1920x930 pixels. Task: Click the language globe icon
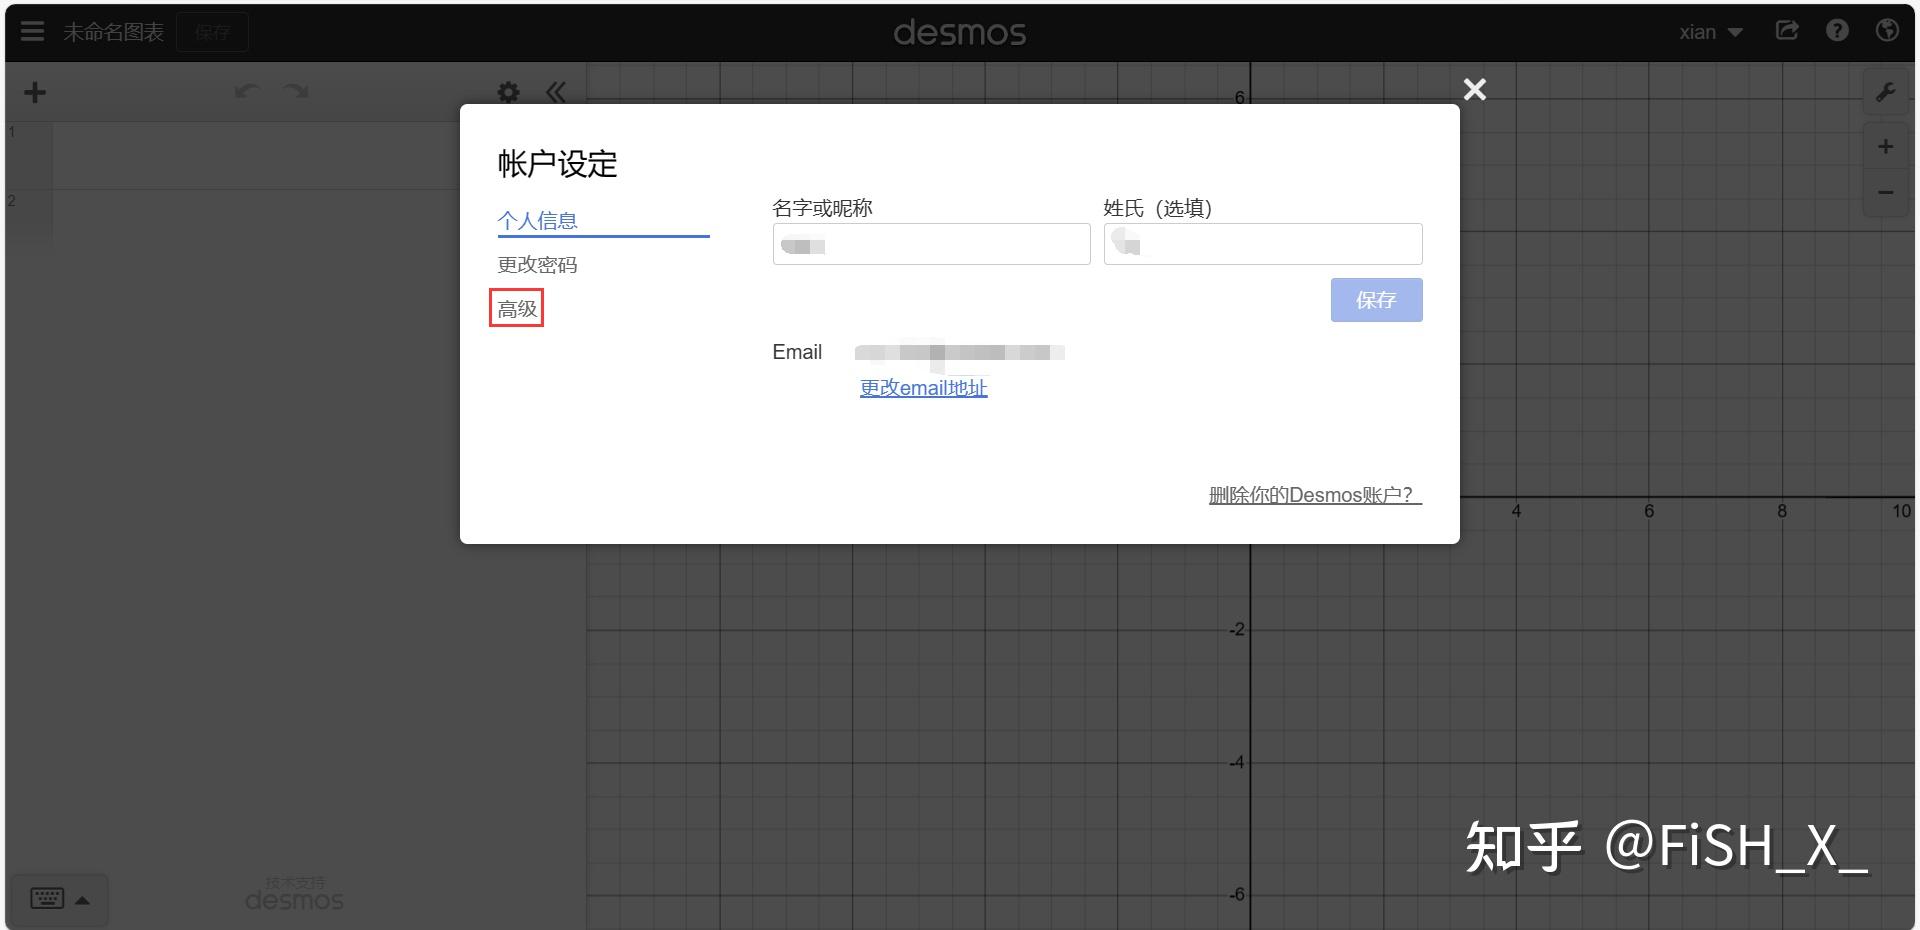point(1887,31)
